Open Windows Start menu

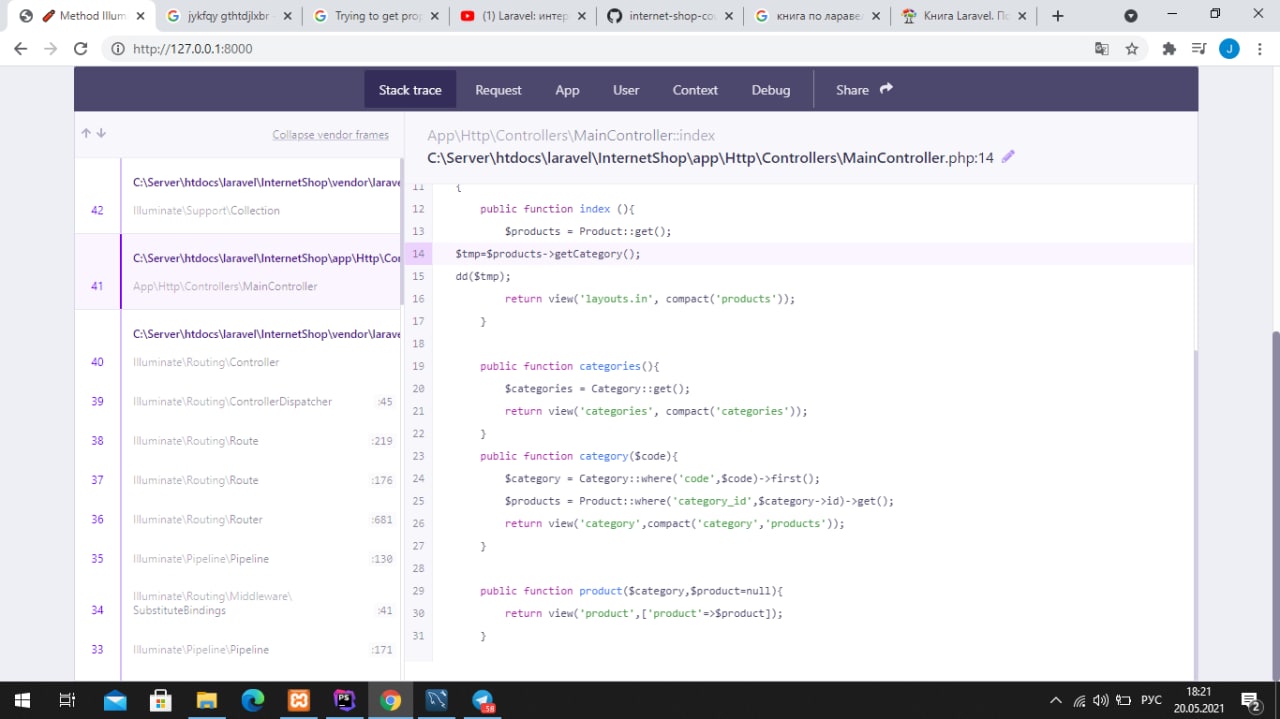22,700
